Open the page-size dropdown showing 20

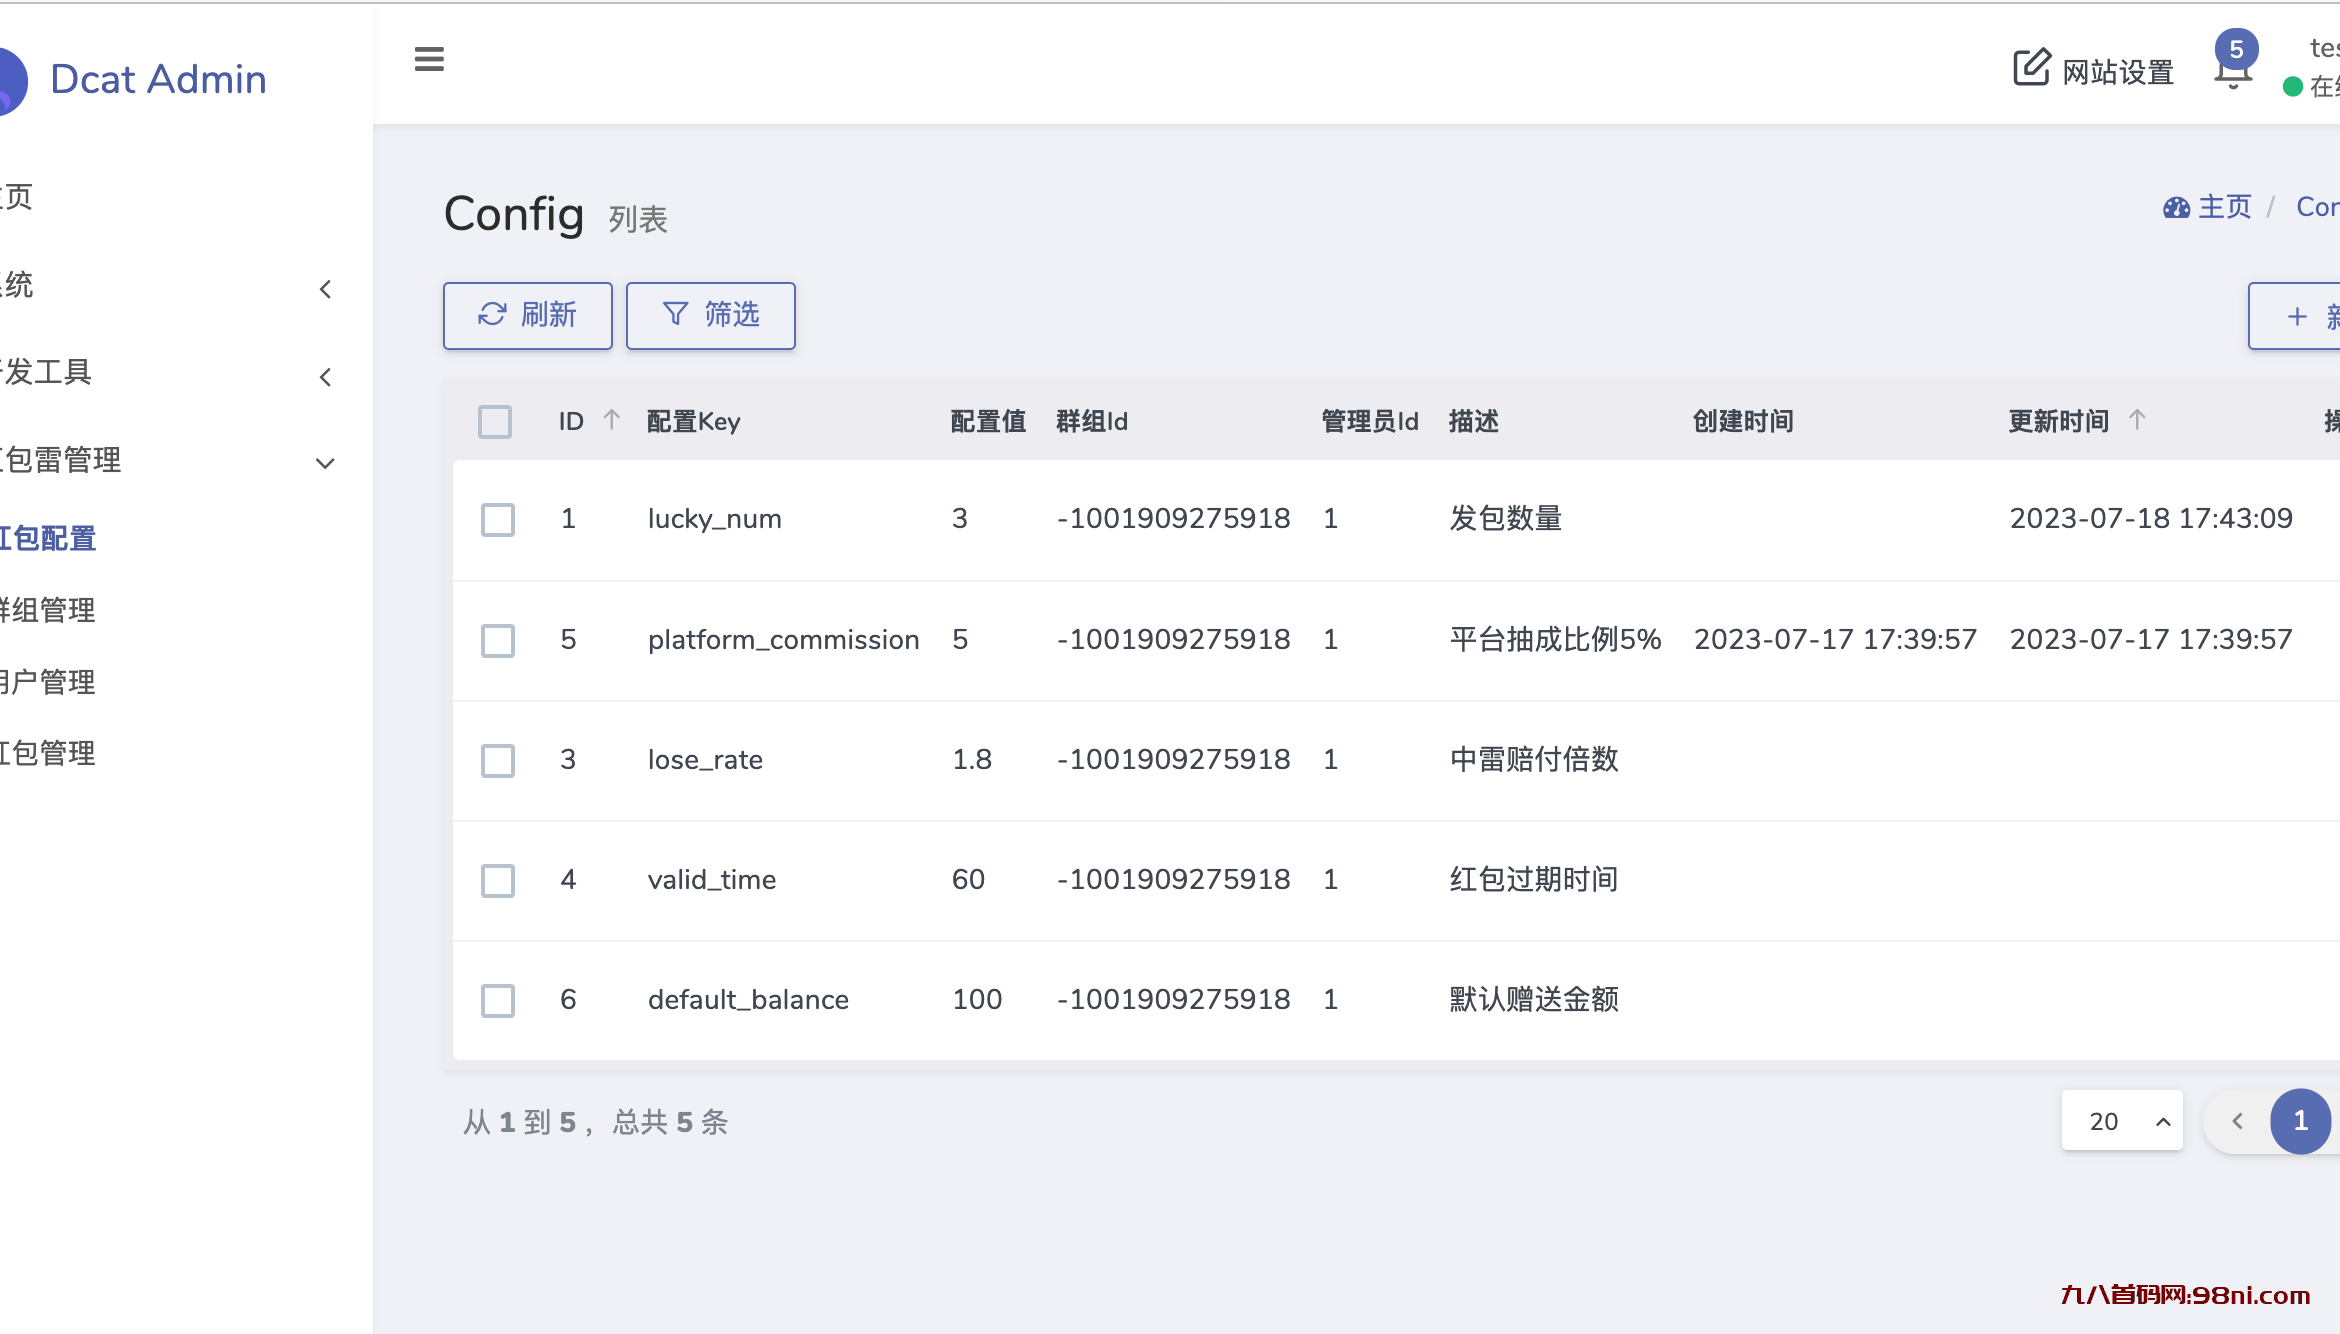[x=2121, y=1121]
